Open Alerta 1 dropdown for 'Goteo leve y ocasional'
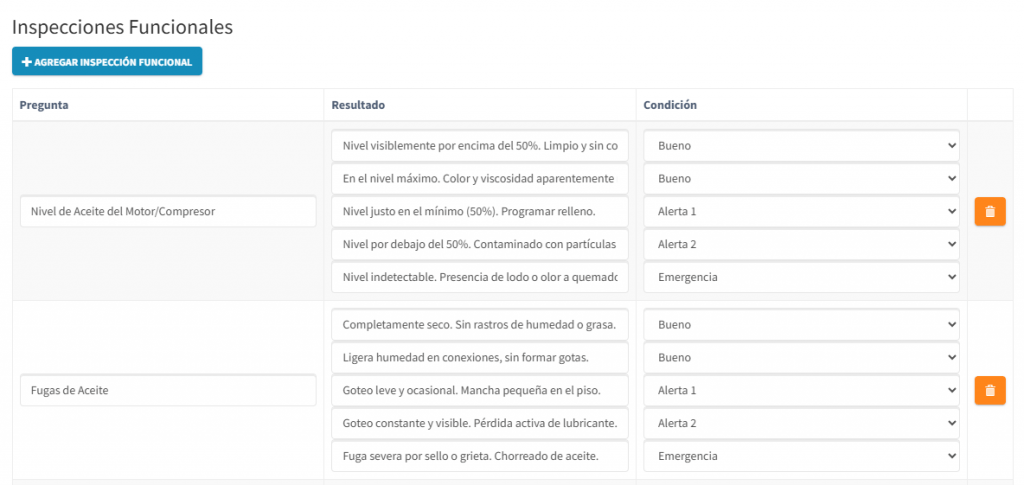This screenshot has width=1024, height=485. (x=801, y=390)
